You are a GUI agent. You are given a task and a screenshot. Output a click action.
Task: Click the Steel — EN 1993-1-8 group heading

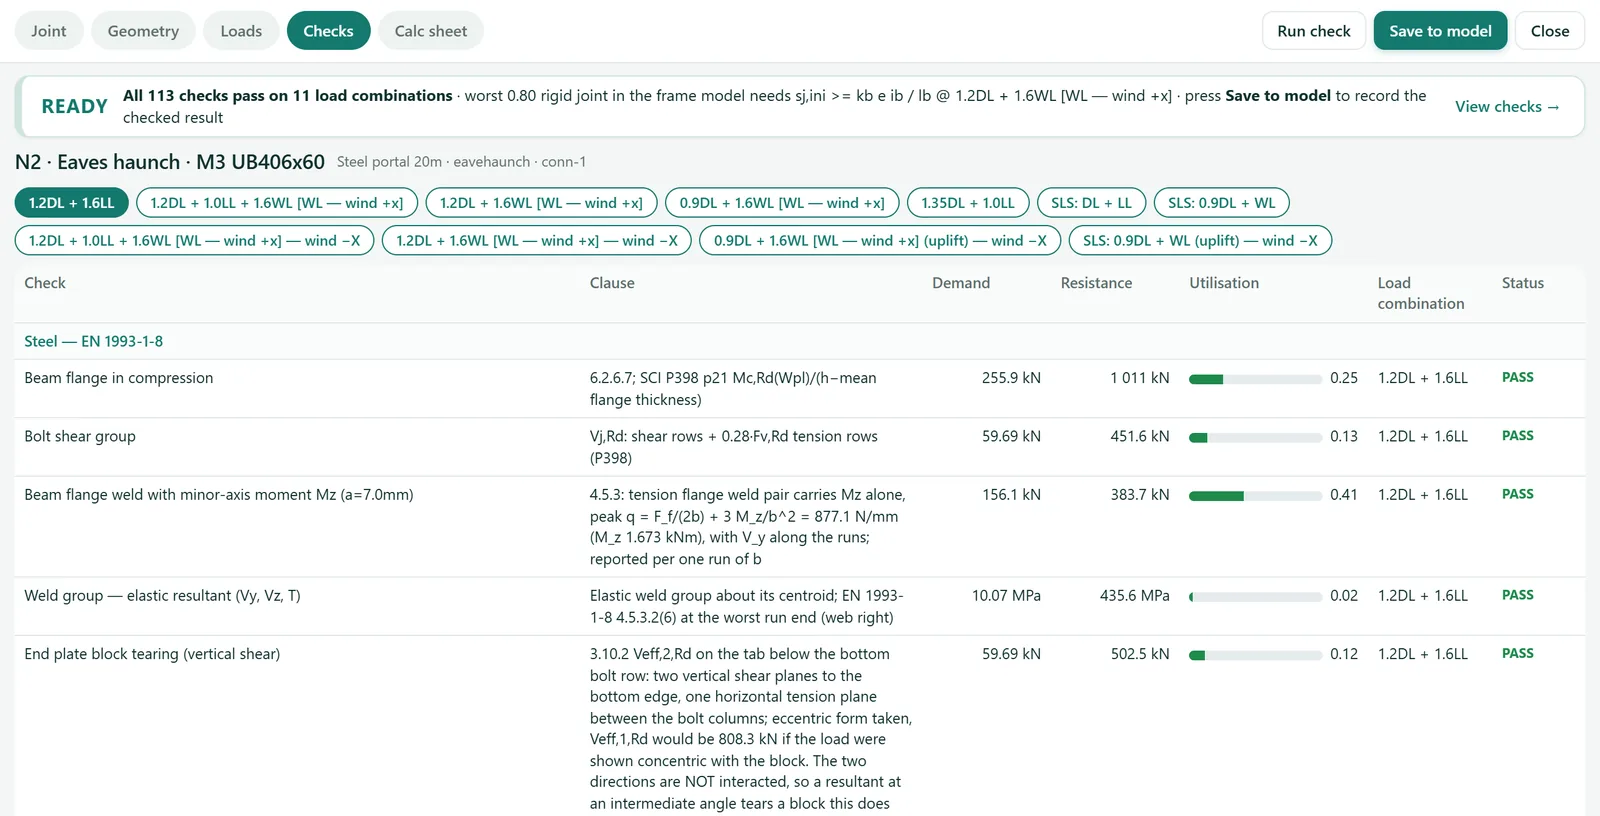pyautogui.click(x=94, y=341)
